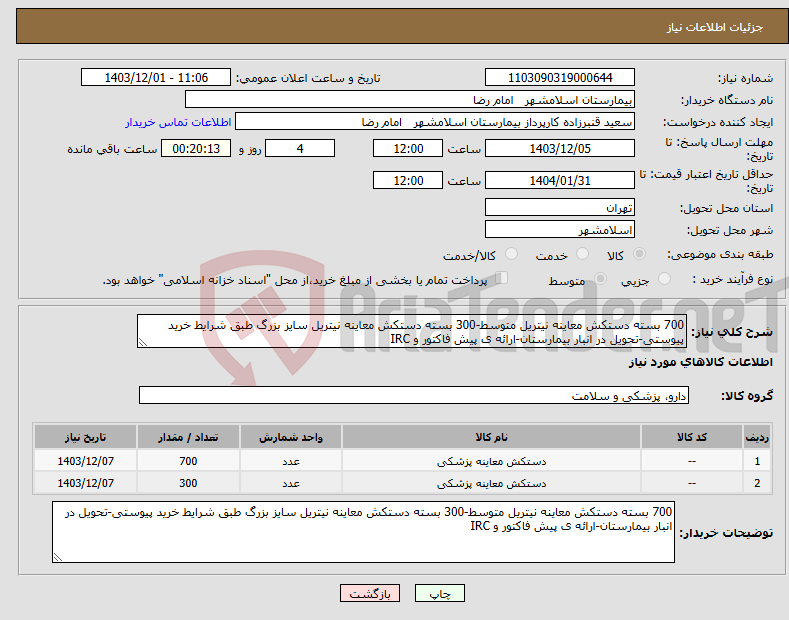The image size is (789, 620).
Task: Select the کالا radio button
Action: pyautogui.click(x=639, y=254)
